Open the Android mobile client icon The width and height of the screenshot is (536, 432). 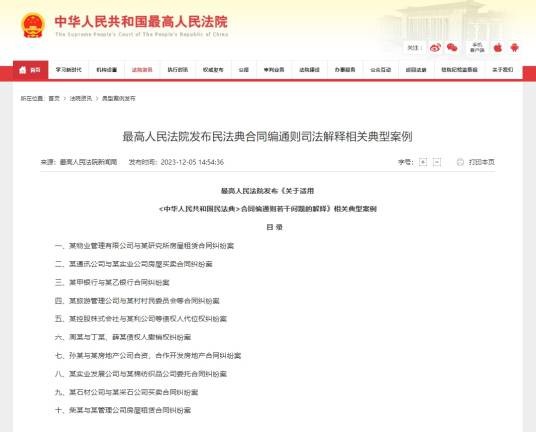[x=514, y=48]
